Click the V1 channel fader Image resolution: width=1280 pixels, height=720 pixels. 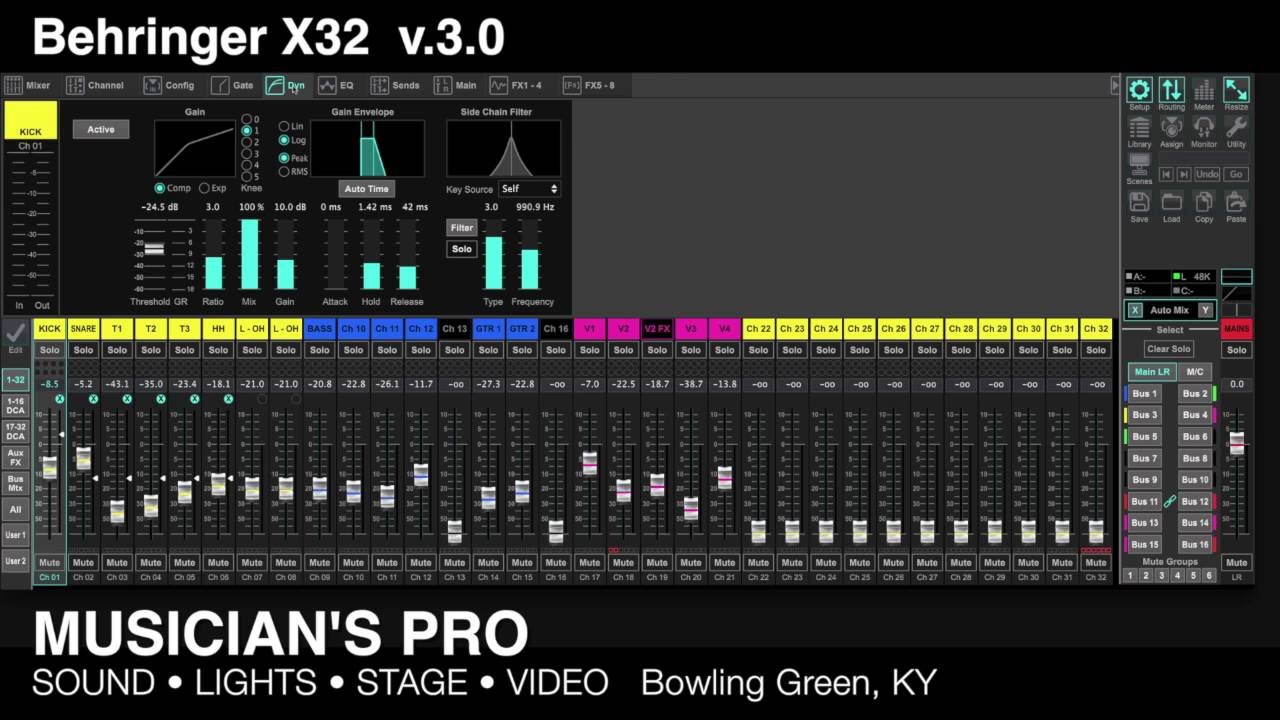click(x=589, y=463)
